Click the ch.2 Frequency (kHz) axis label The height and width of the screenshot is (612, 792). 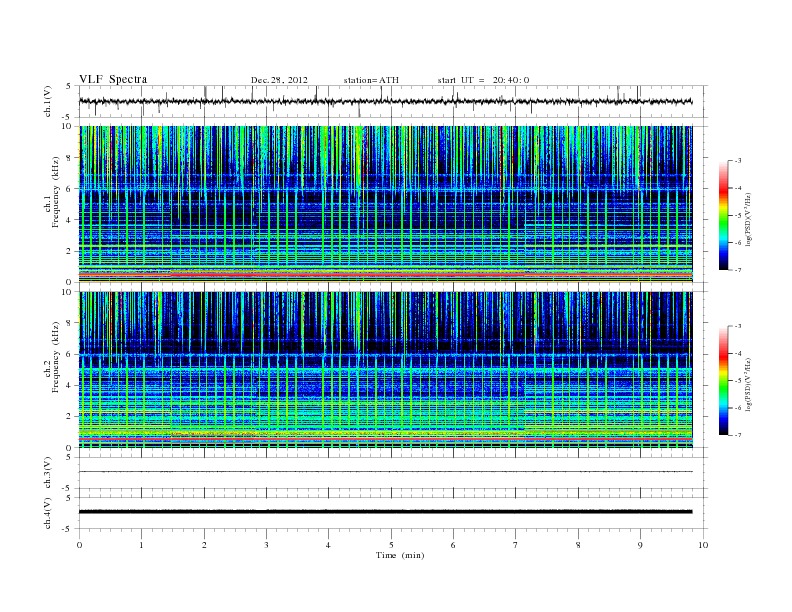click(52, 357)
